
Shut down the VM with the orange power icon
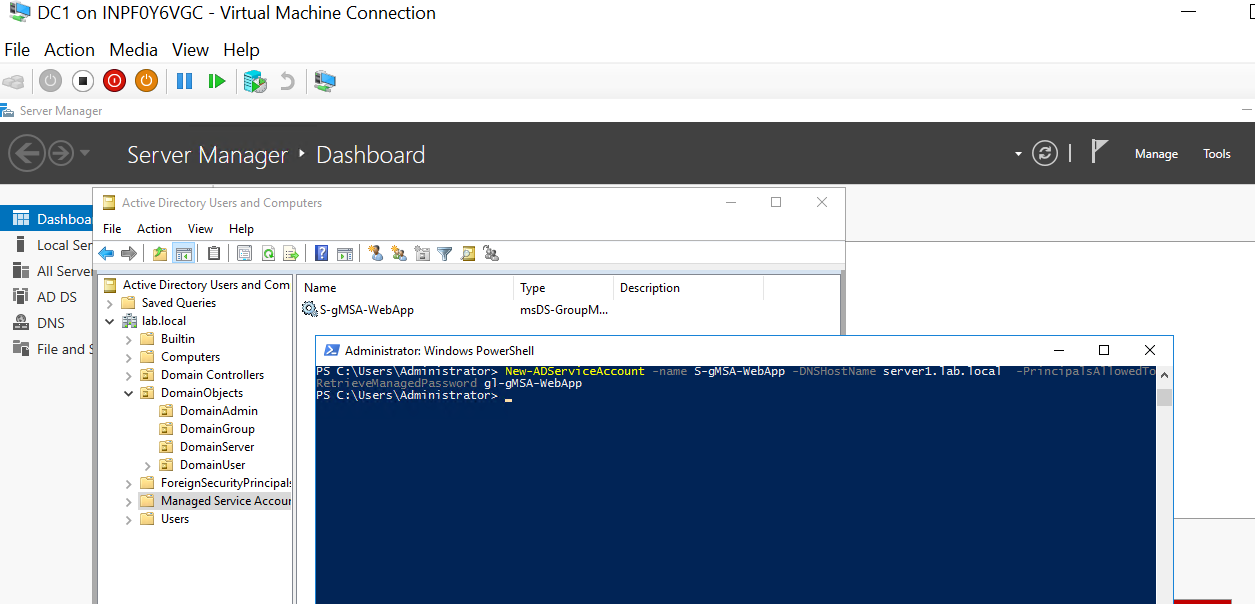tap(146, 81)
